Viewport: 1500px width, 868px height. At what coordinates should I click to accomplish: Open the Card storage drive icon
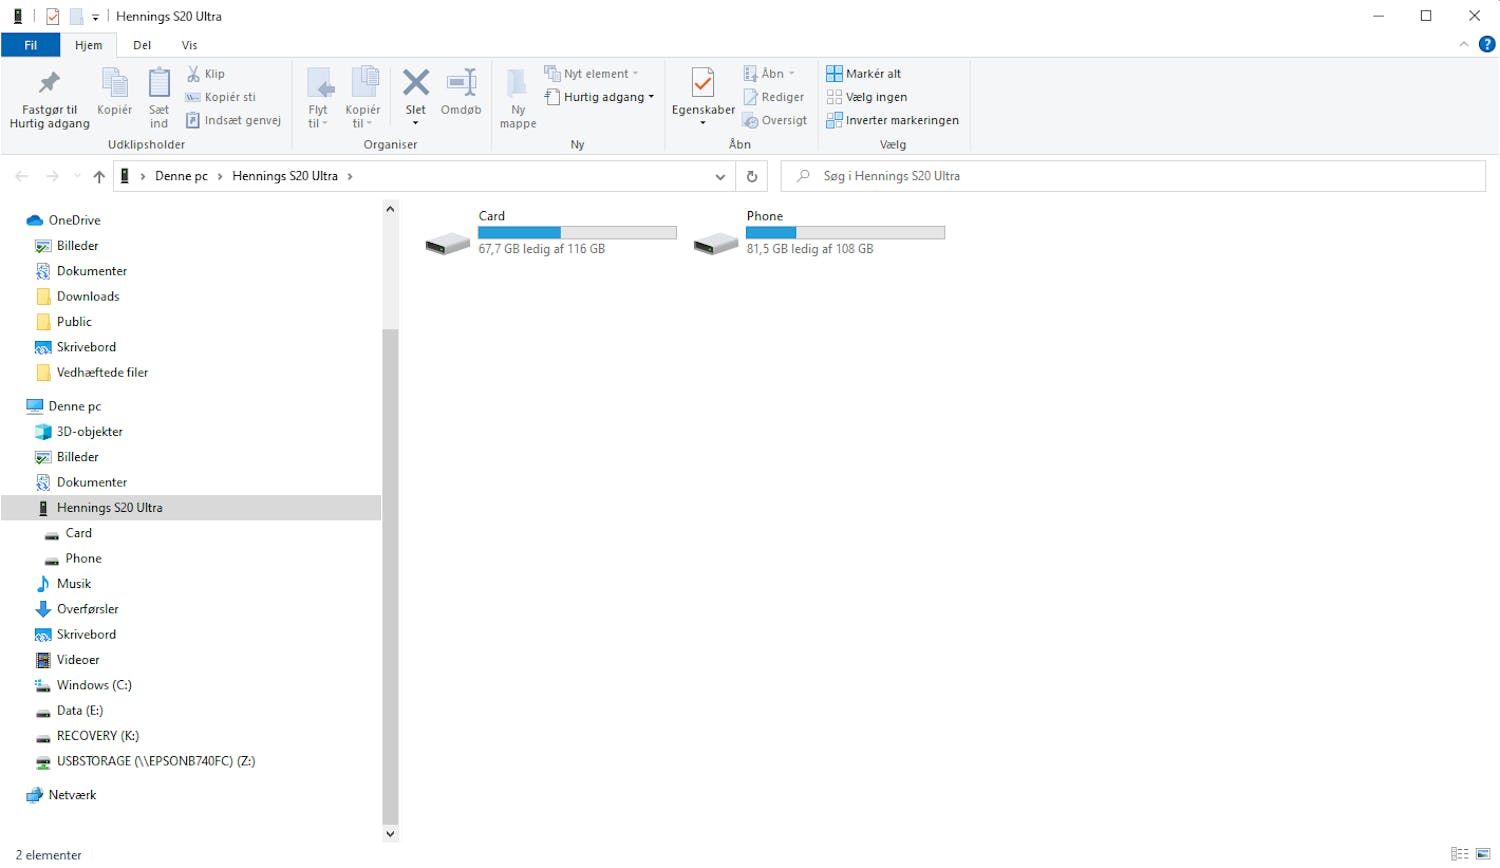coord(447,243)
